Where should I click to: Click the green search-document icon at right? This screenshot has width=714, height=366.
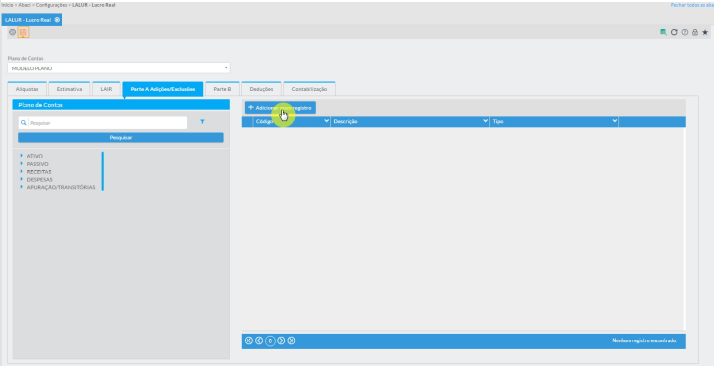point(663,32)
